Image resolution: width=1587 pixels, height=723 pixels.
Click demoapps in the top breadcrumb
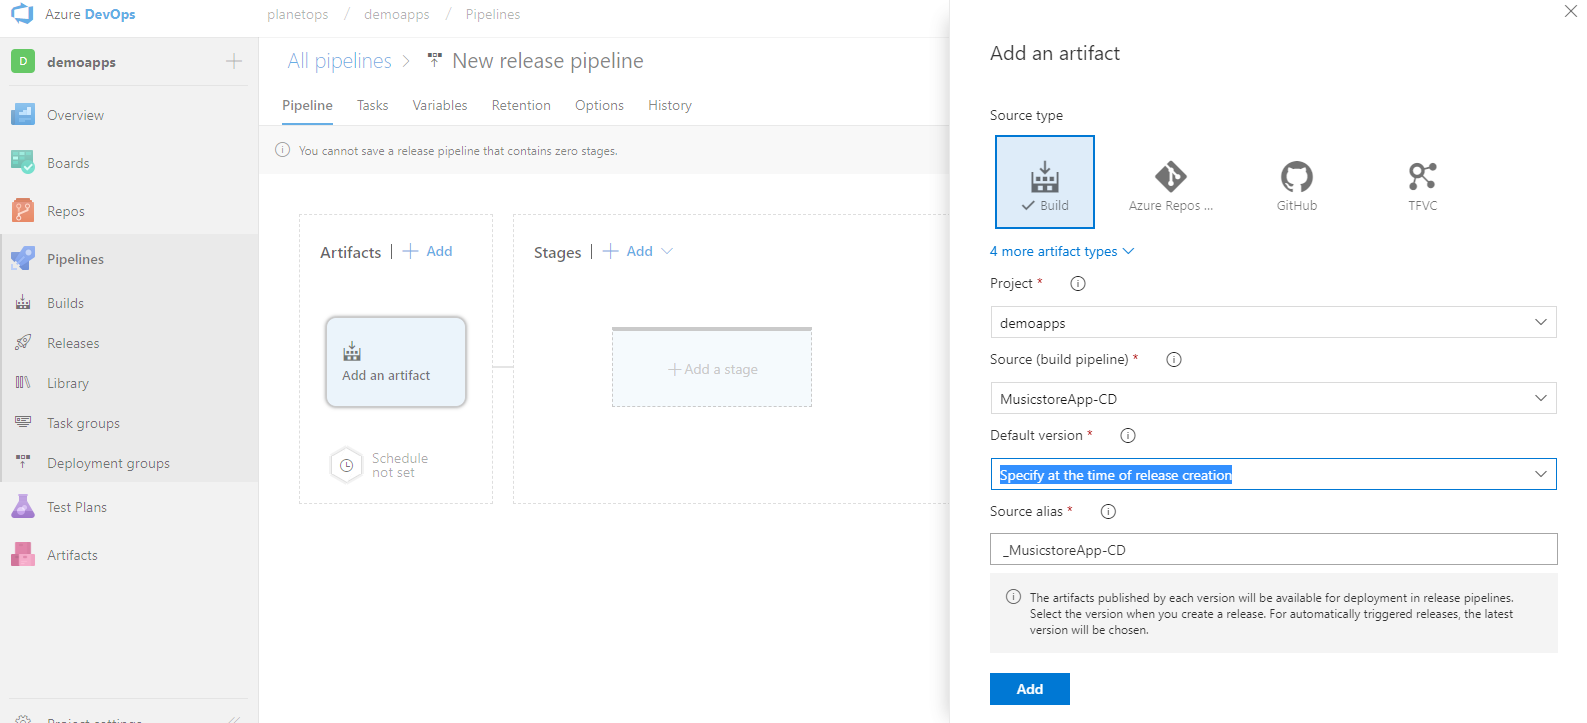click(397, 14)
